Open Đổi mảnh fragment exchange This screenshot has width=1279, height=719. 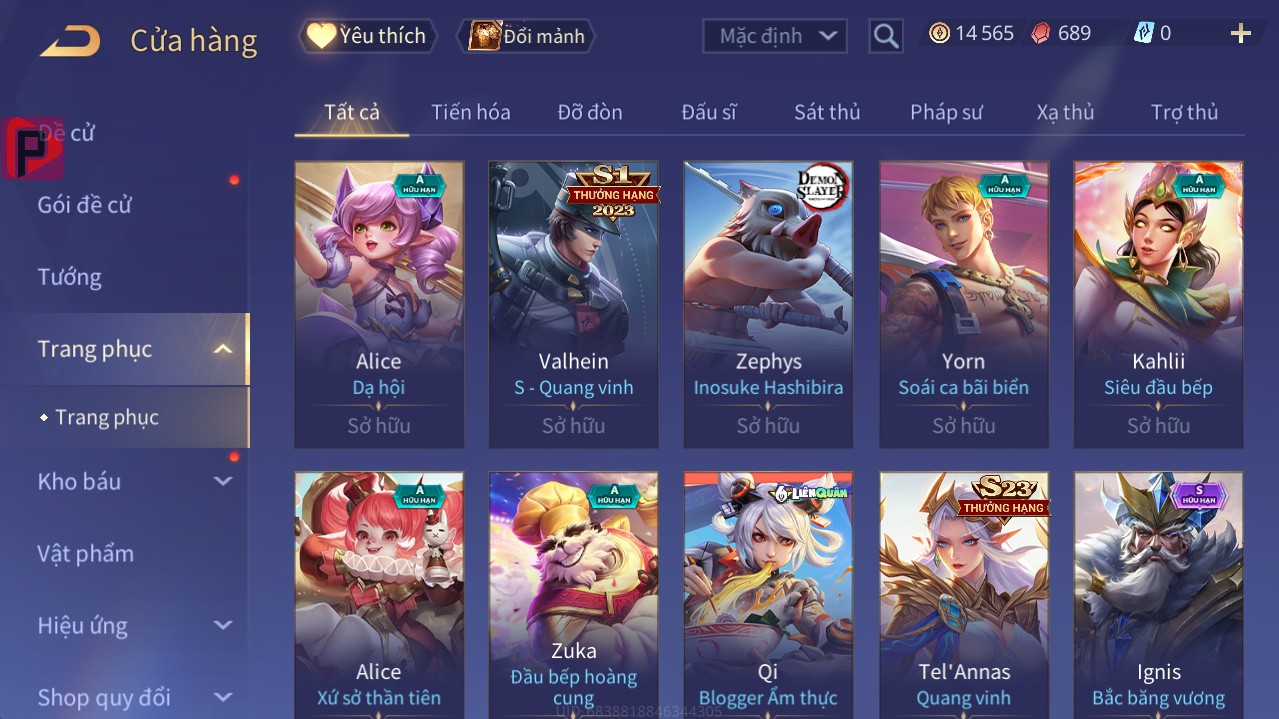526,36
